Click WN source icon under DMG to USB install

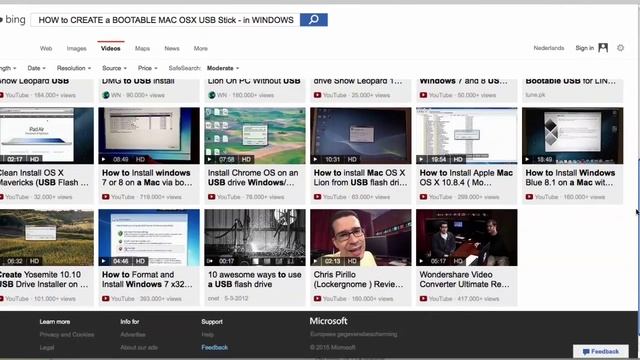click(x=106, y=95)
